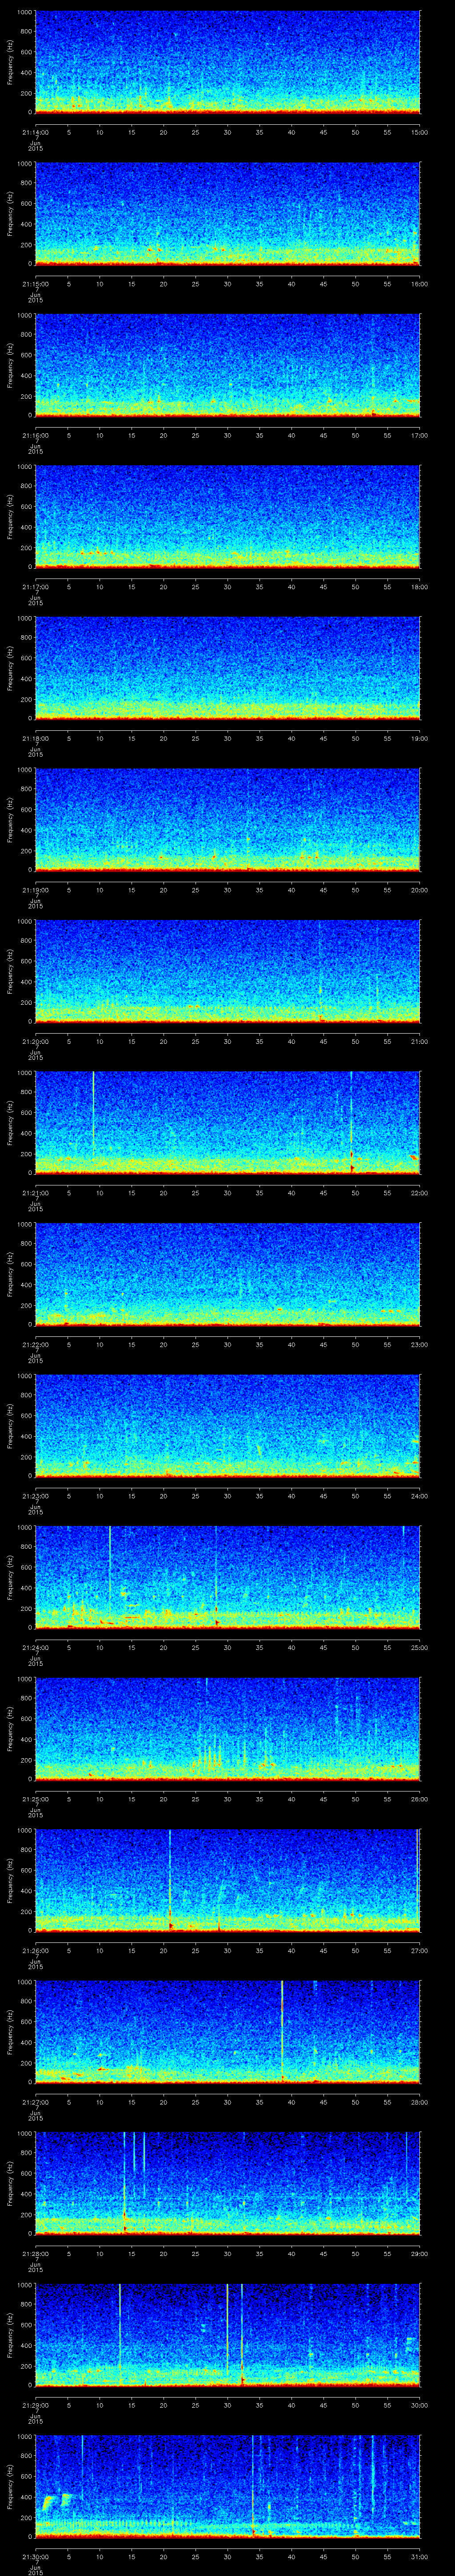Select the spectrogram panel starting at 21:23:00
The height and width of the screenshot is (2576, 455).
point(227,1425)
